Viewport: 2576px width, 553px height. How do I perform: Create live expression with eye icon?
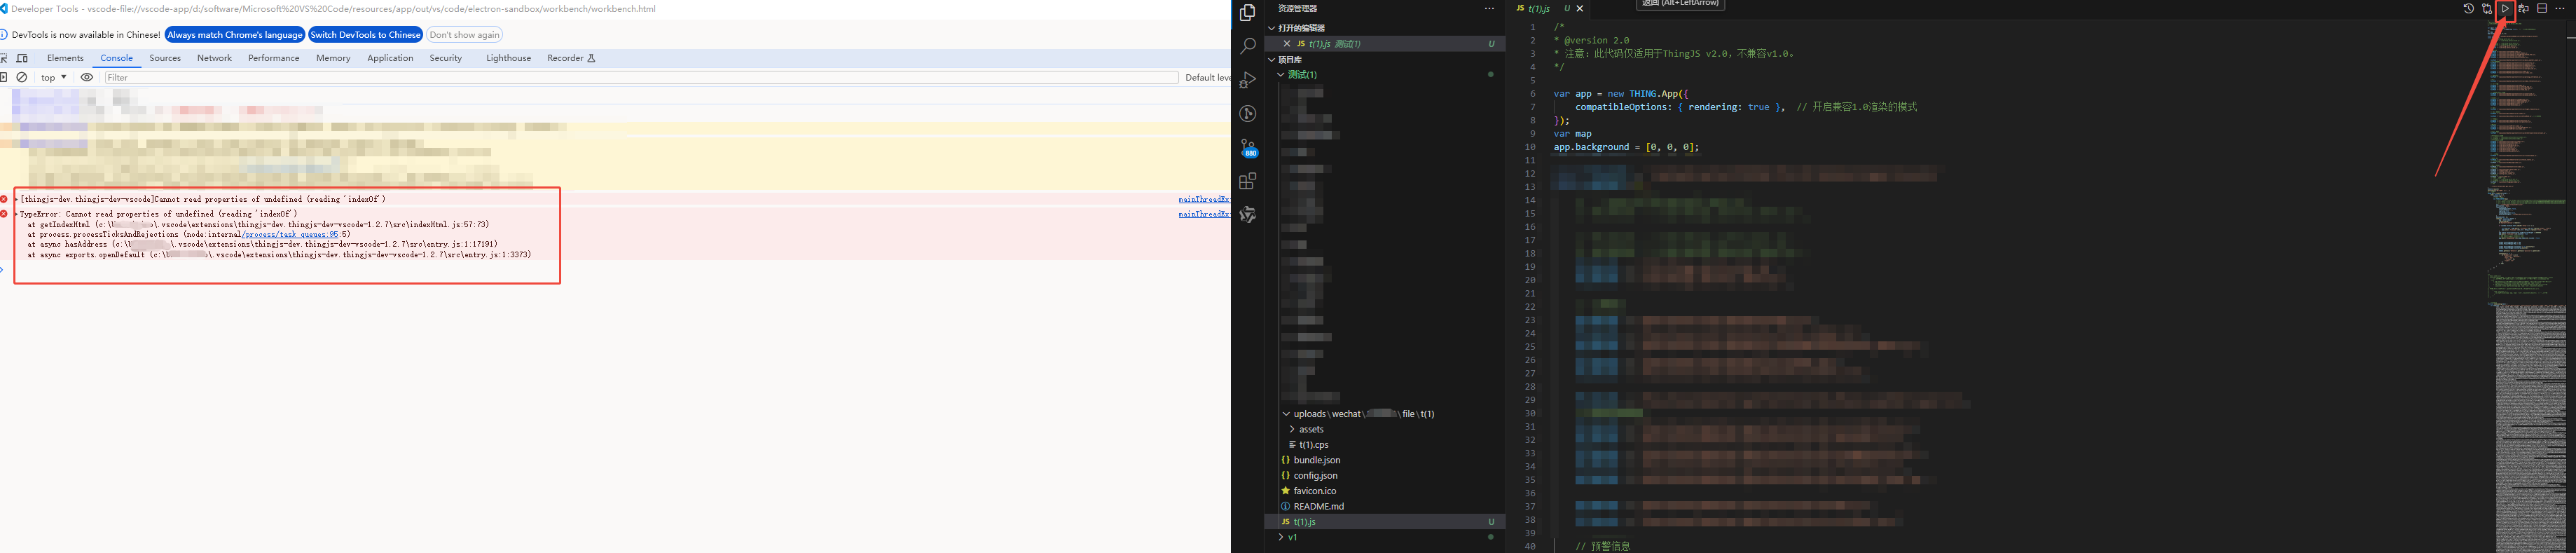[x=87, y=77]
